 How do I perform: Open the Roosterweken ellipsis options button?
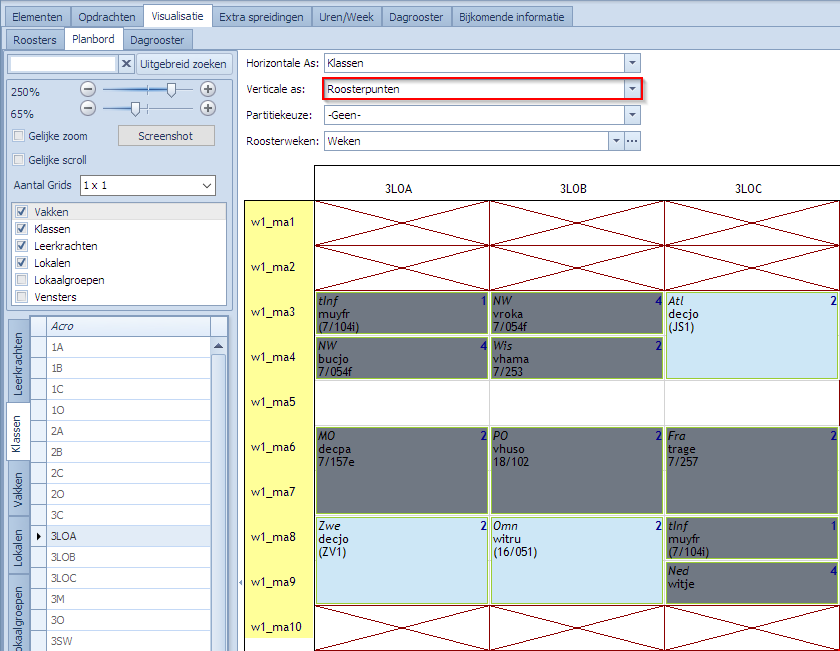[x=632, y=141]
